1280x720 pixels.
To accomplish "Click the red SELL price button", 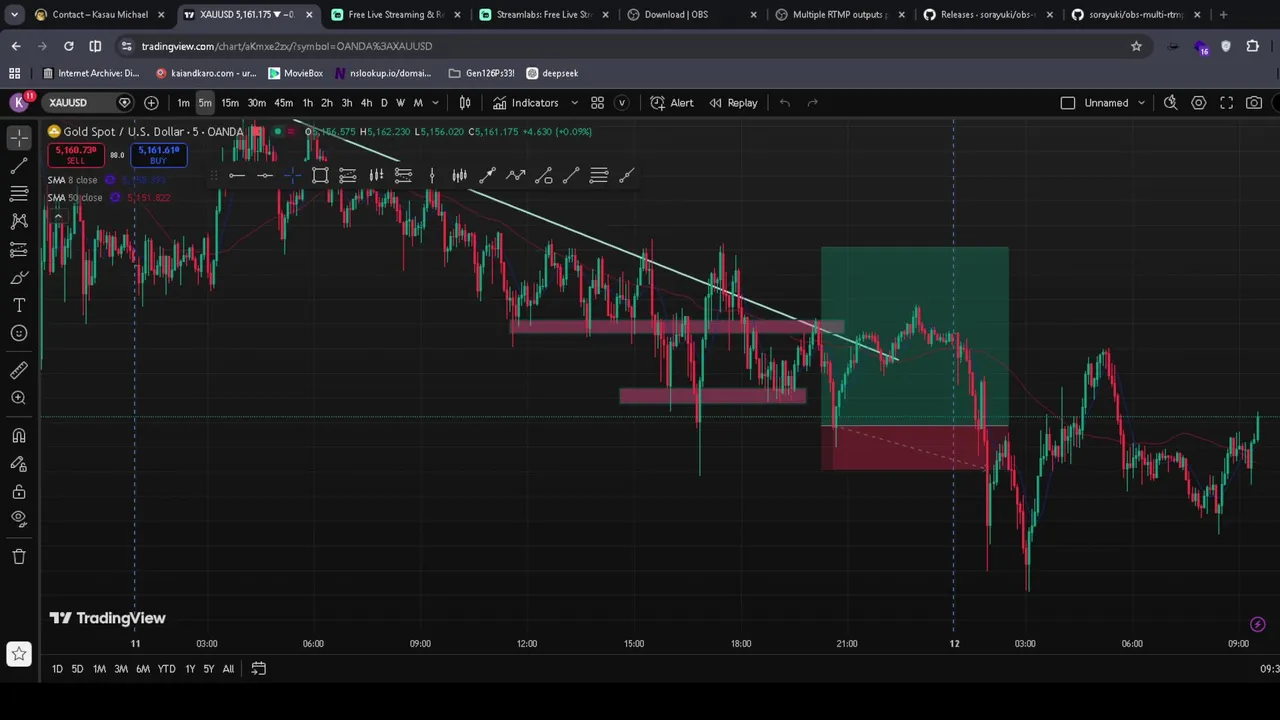I will (75, 155).
